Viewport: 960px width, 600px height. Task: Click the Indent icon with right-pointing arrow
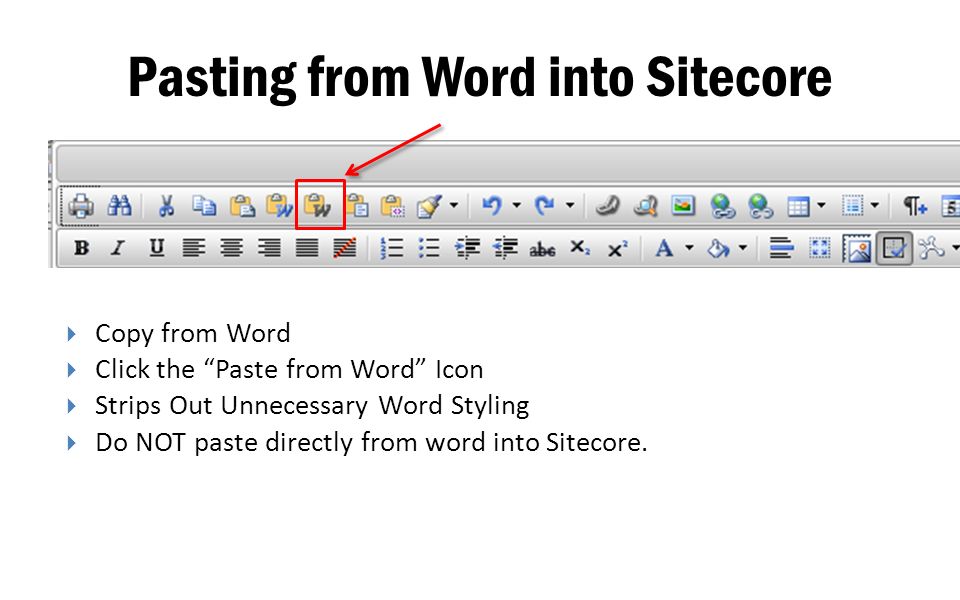[467, 248]
